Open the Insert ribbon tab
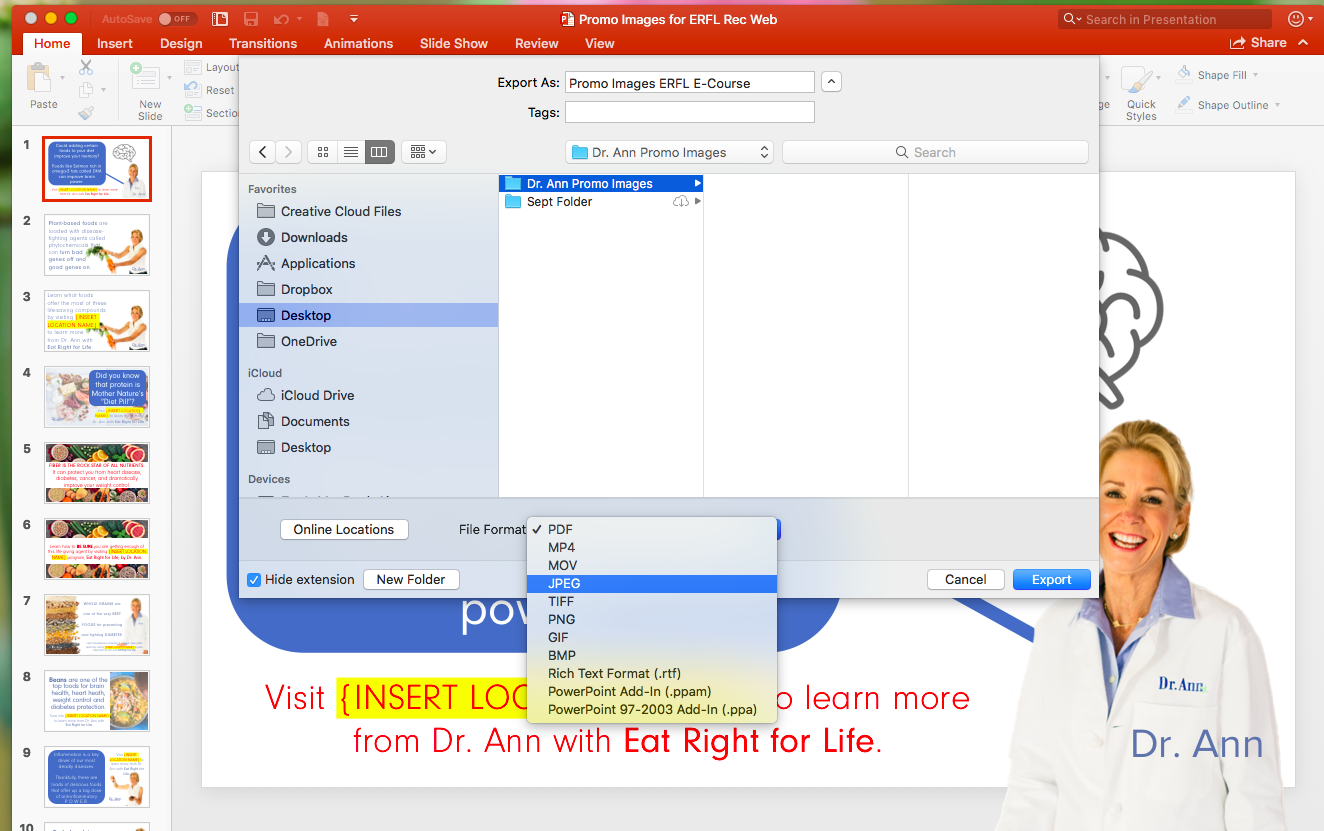 pos(115,43)
